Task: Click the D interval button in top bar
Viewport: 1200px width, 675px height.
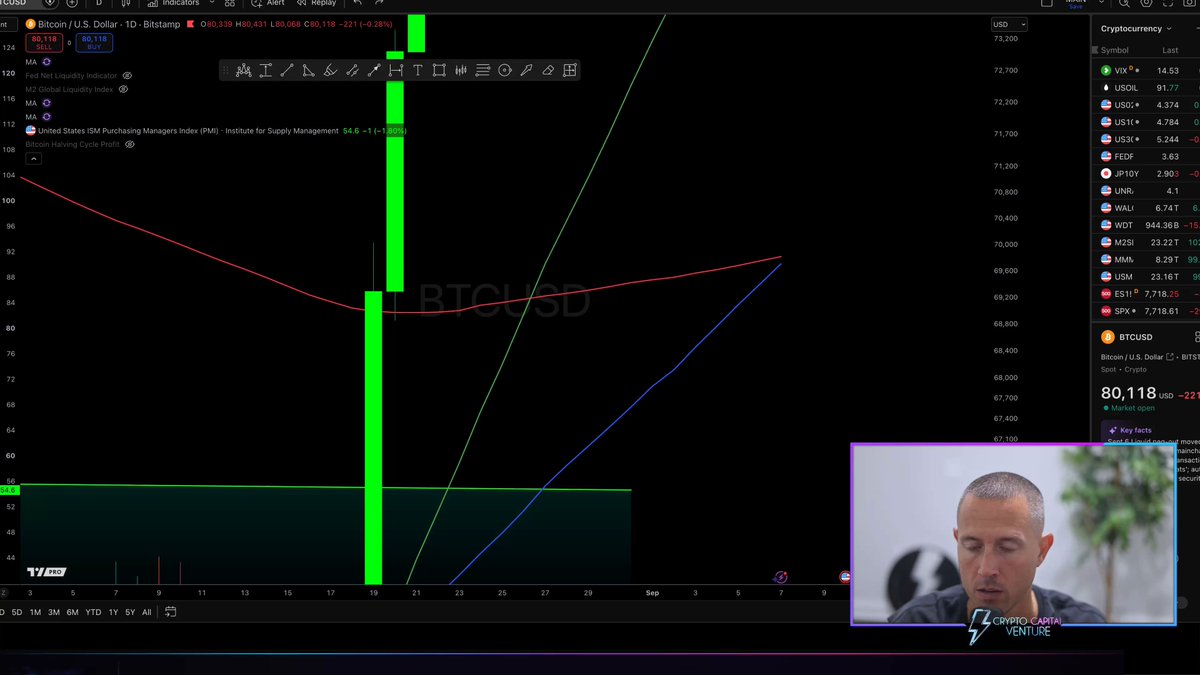Action: [x=98, y=3]
